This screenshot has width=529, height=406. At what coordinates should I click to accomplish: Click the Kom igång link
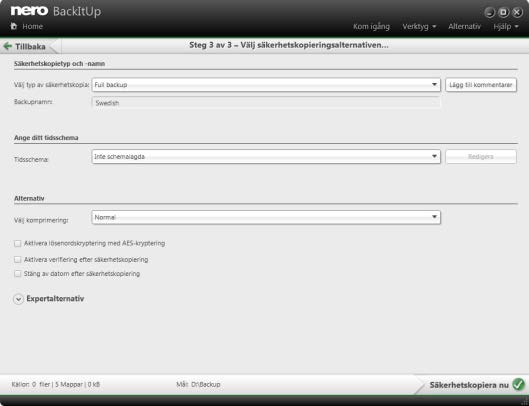(x=371, y=26)
